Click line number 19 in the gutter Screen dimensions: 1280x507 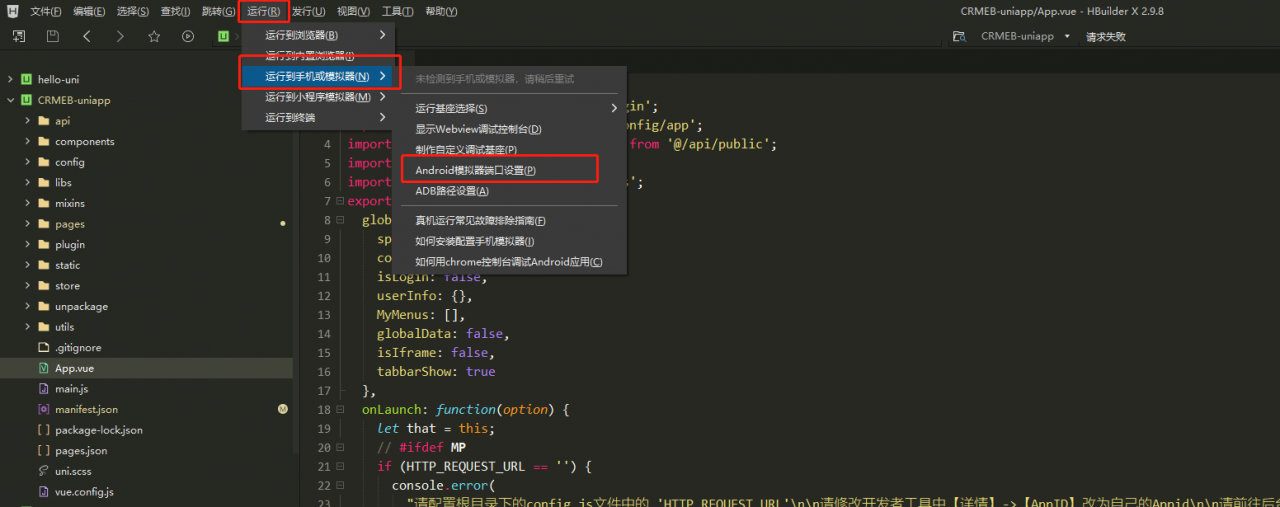click(323, 428)
